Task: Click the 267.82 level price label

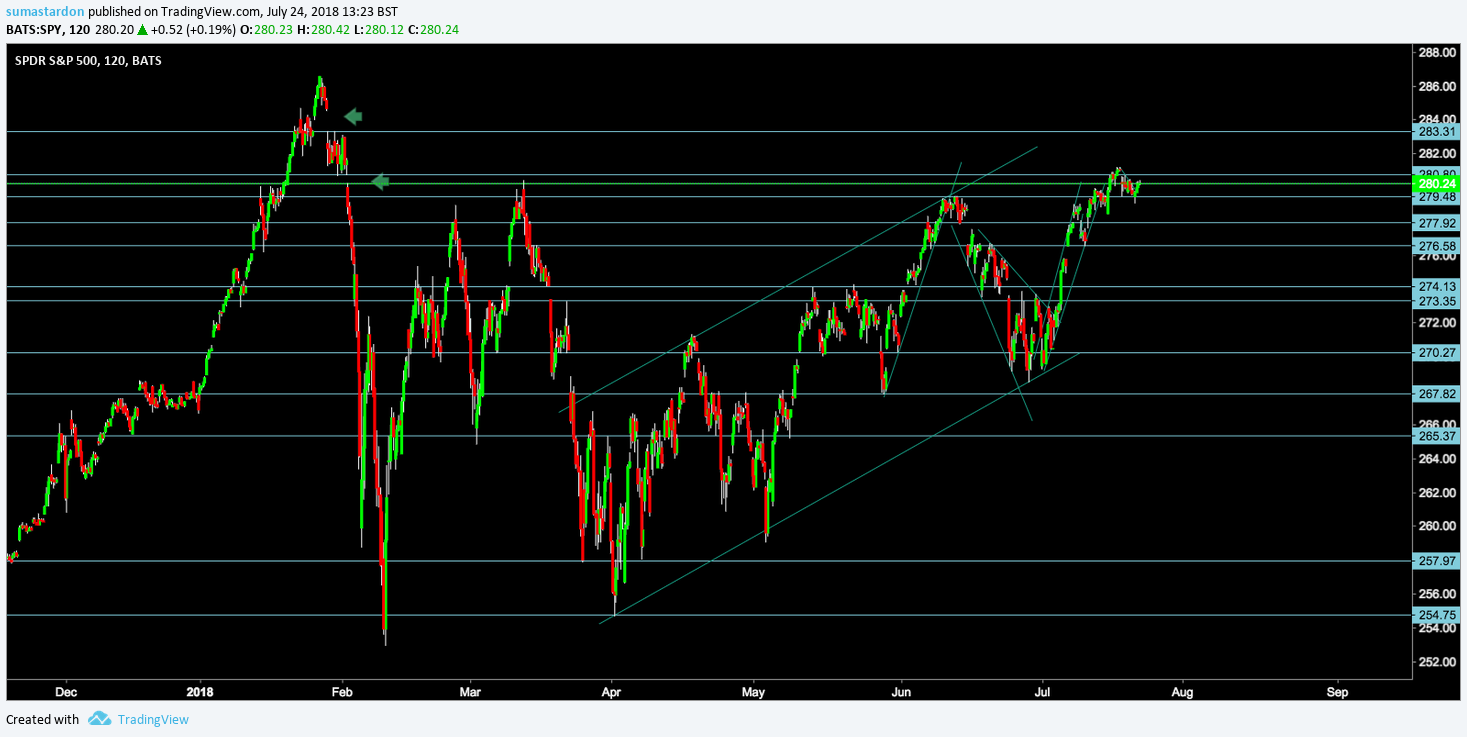Action: tap(1435, 393)
